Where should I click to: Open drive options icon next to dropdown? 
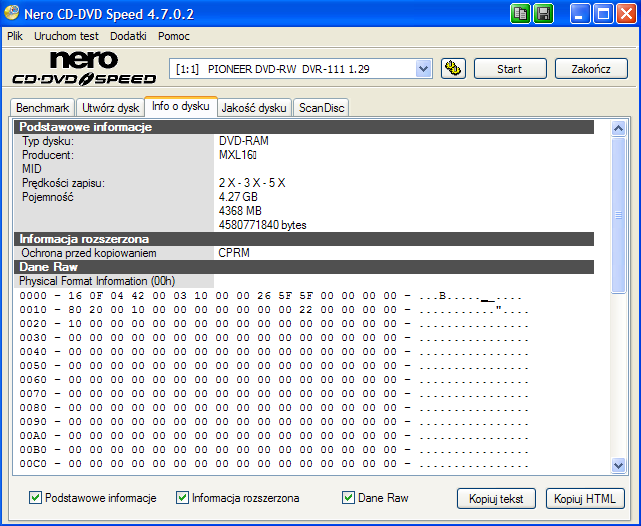click(453, 69)
